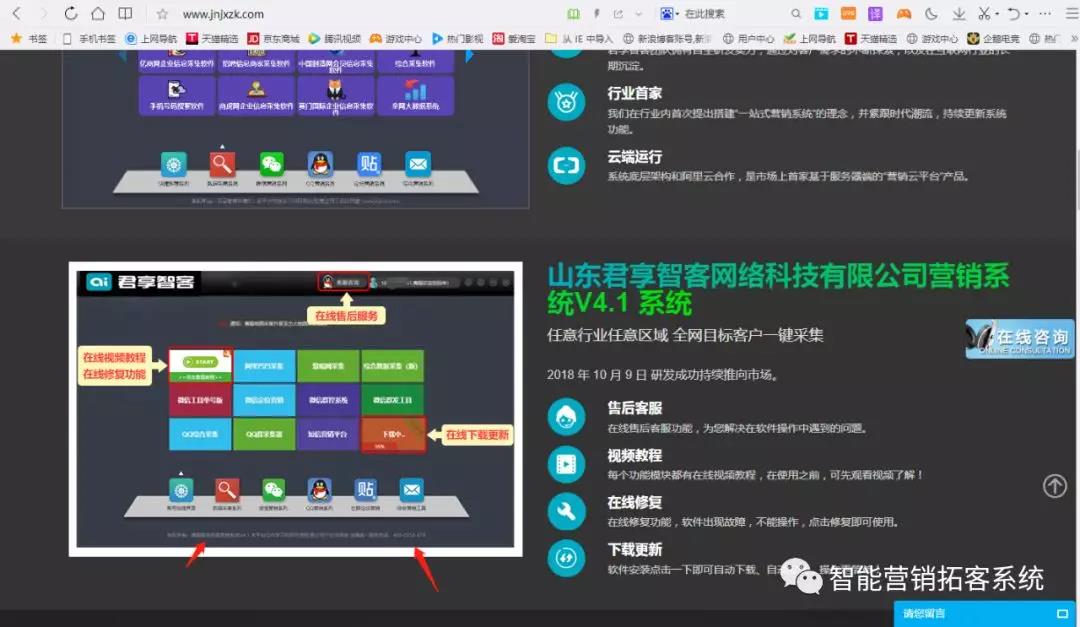
Task: Open the hamburger main menu
Action: [x=1071, y=14]
